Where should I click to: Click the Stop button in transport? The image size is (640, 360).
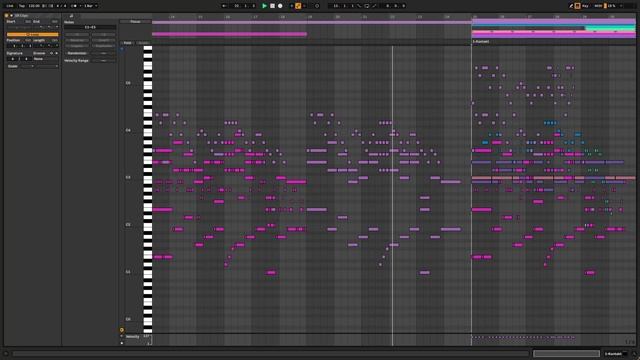[x=272, y=6]
